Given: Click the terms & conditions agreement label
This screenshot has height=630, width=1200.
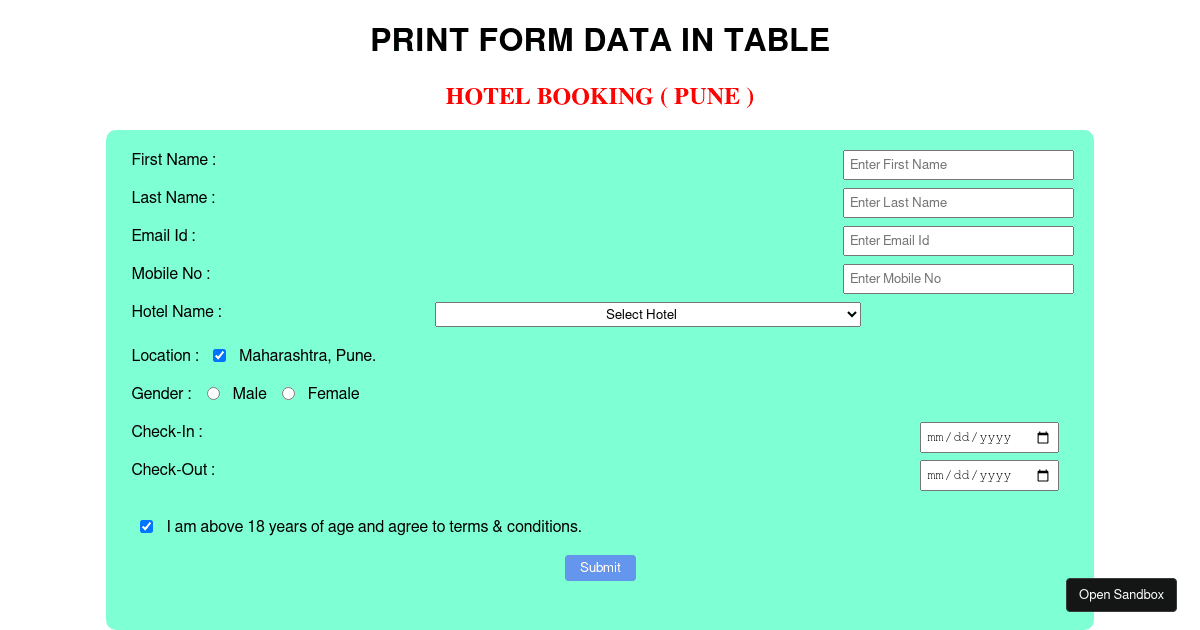Looking at the screenshot, I should [x=374, y=526].
